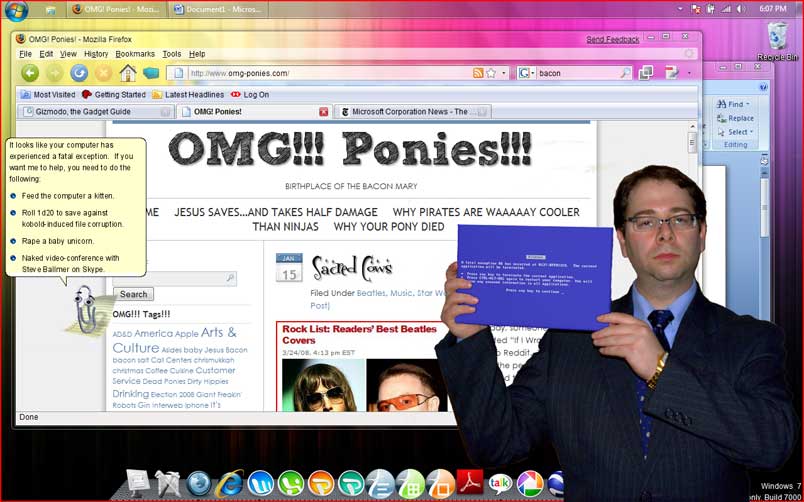Open Google Talk from the dock

point(500,483)
